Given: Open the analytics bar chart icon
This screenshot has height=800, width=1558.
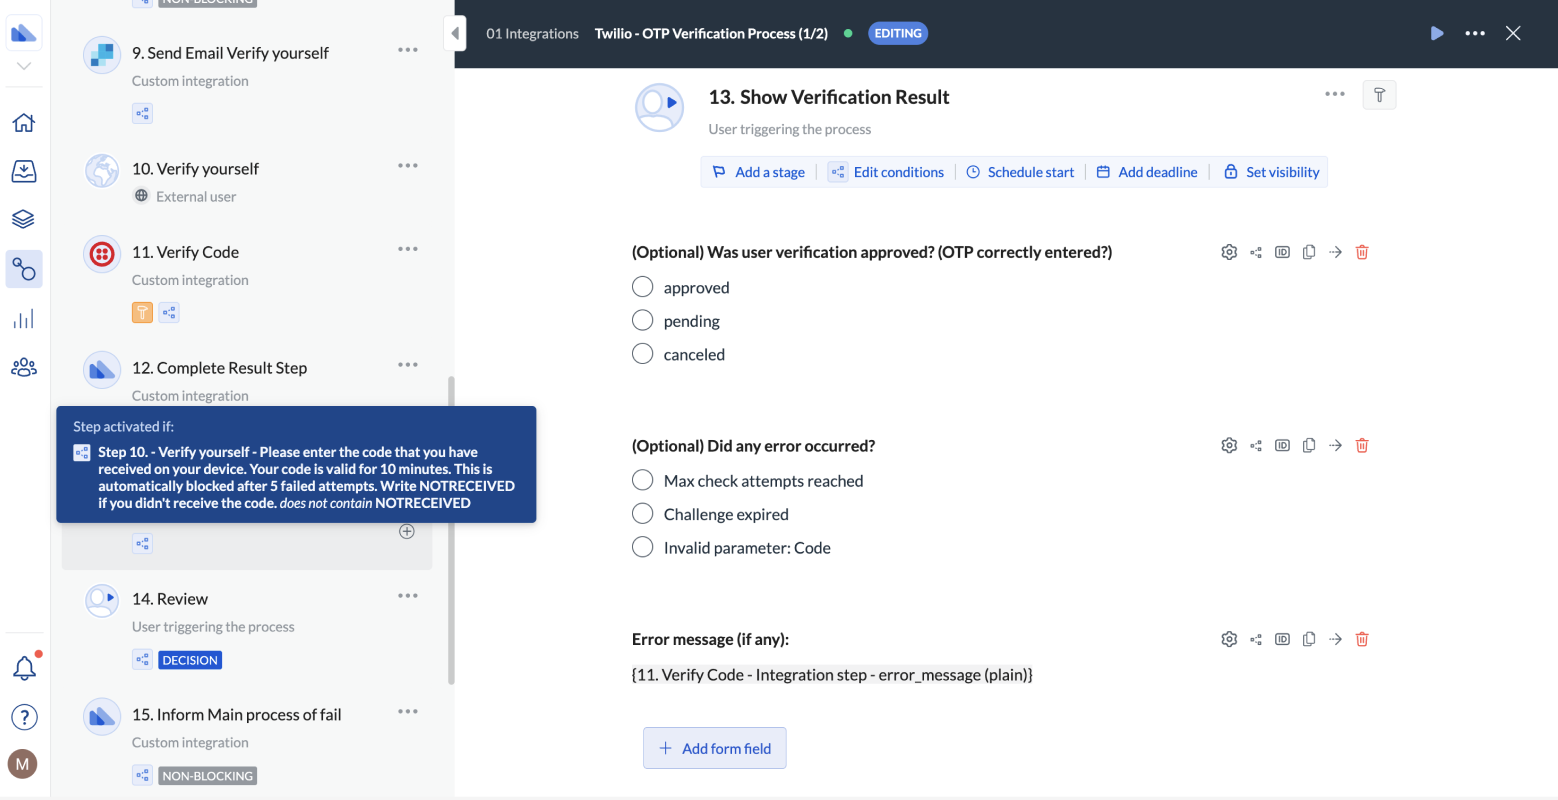Looking at the screenshot, I should click(24, 318).
